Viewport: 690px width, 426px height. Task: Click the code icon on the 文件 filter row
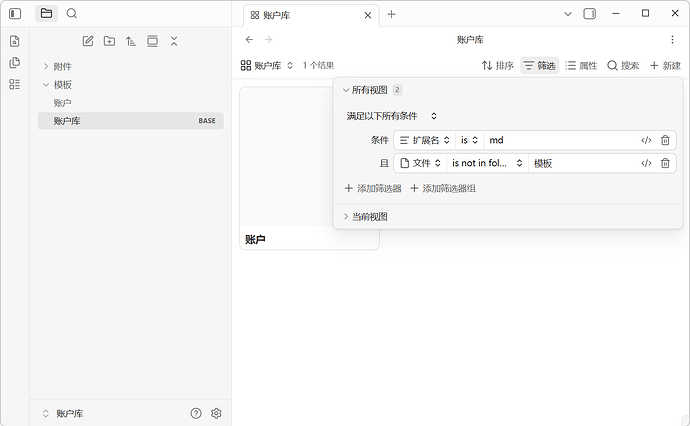[646, 163]
